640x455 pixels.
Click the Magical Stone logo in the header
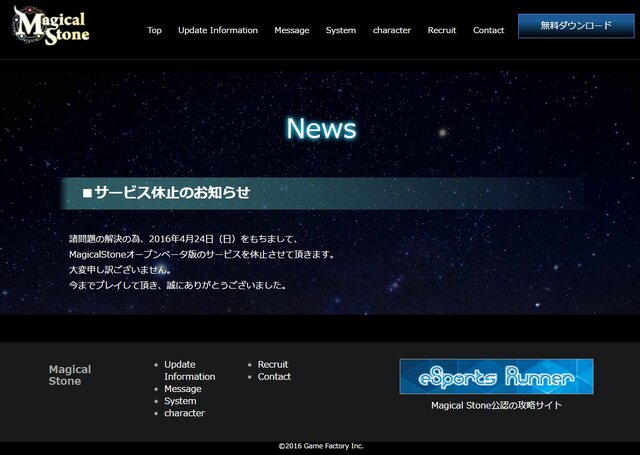[x=51, y=25]
